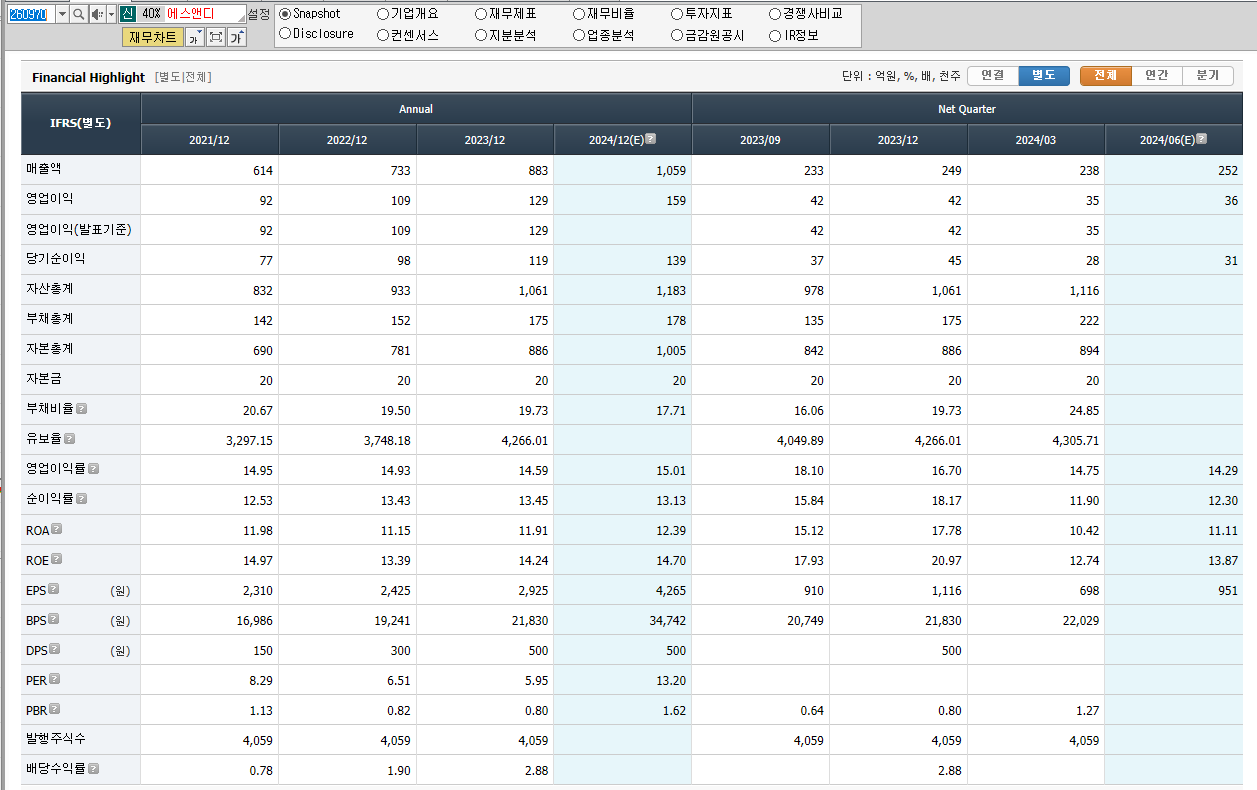Click the help icon beside 부채비율
This screenshot has height=790, width=1257.
(x=82, y=409)
